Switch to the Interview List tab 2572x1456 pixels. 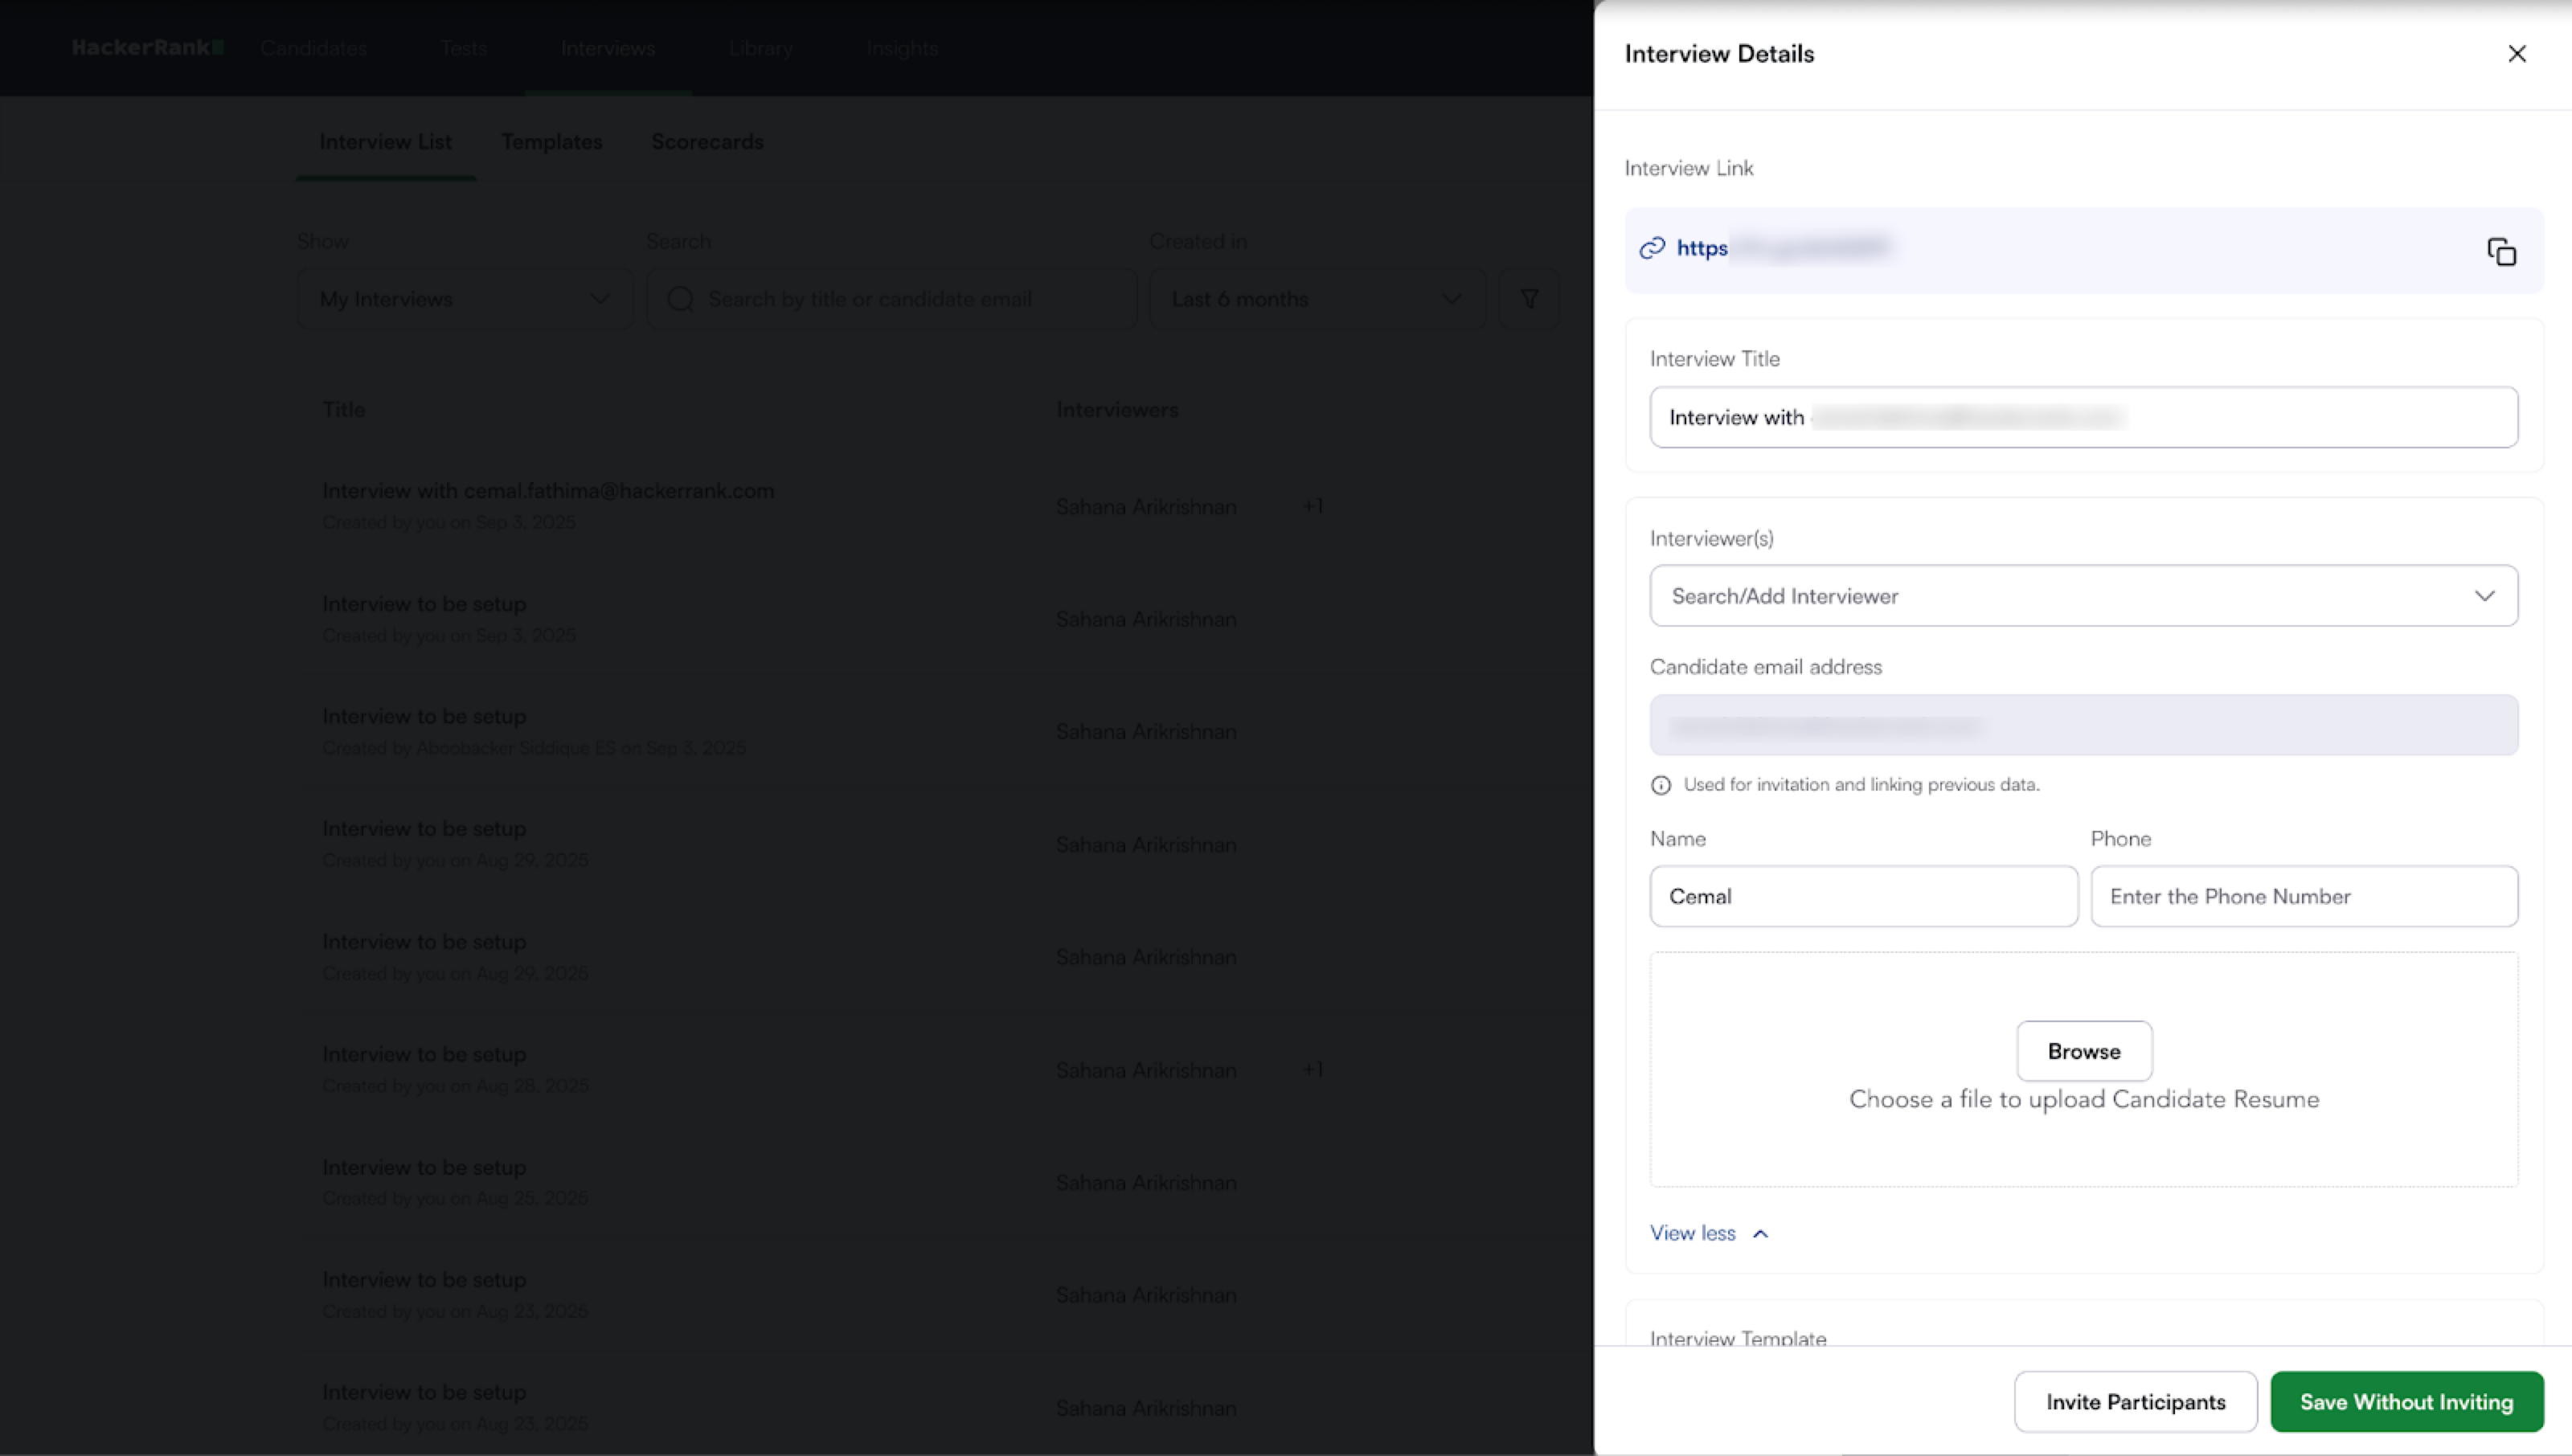click(385, 142)
